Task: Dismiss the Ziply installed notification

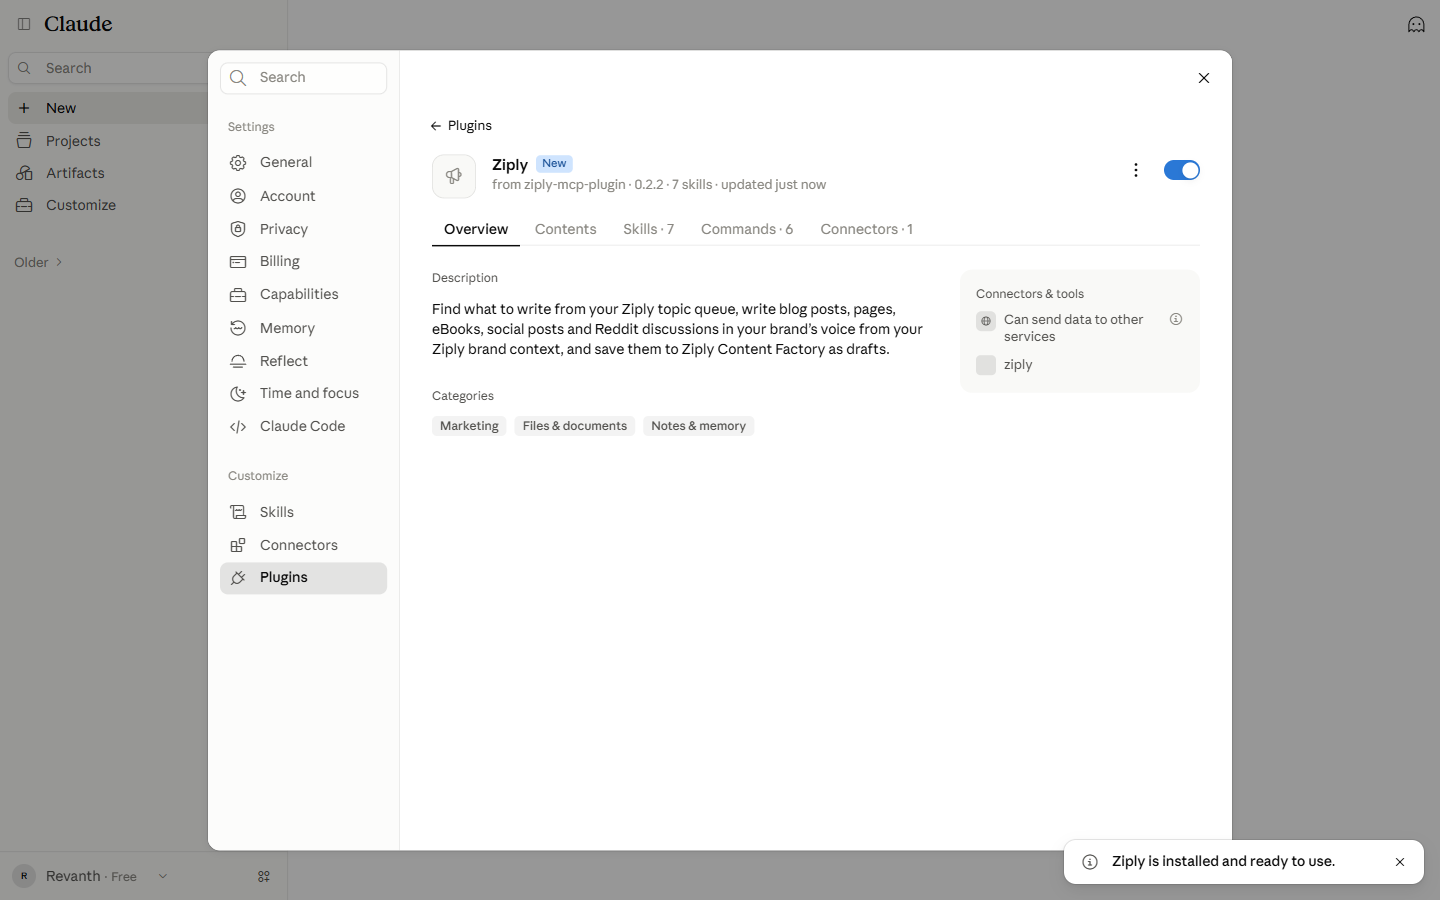Action: 1400,862
